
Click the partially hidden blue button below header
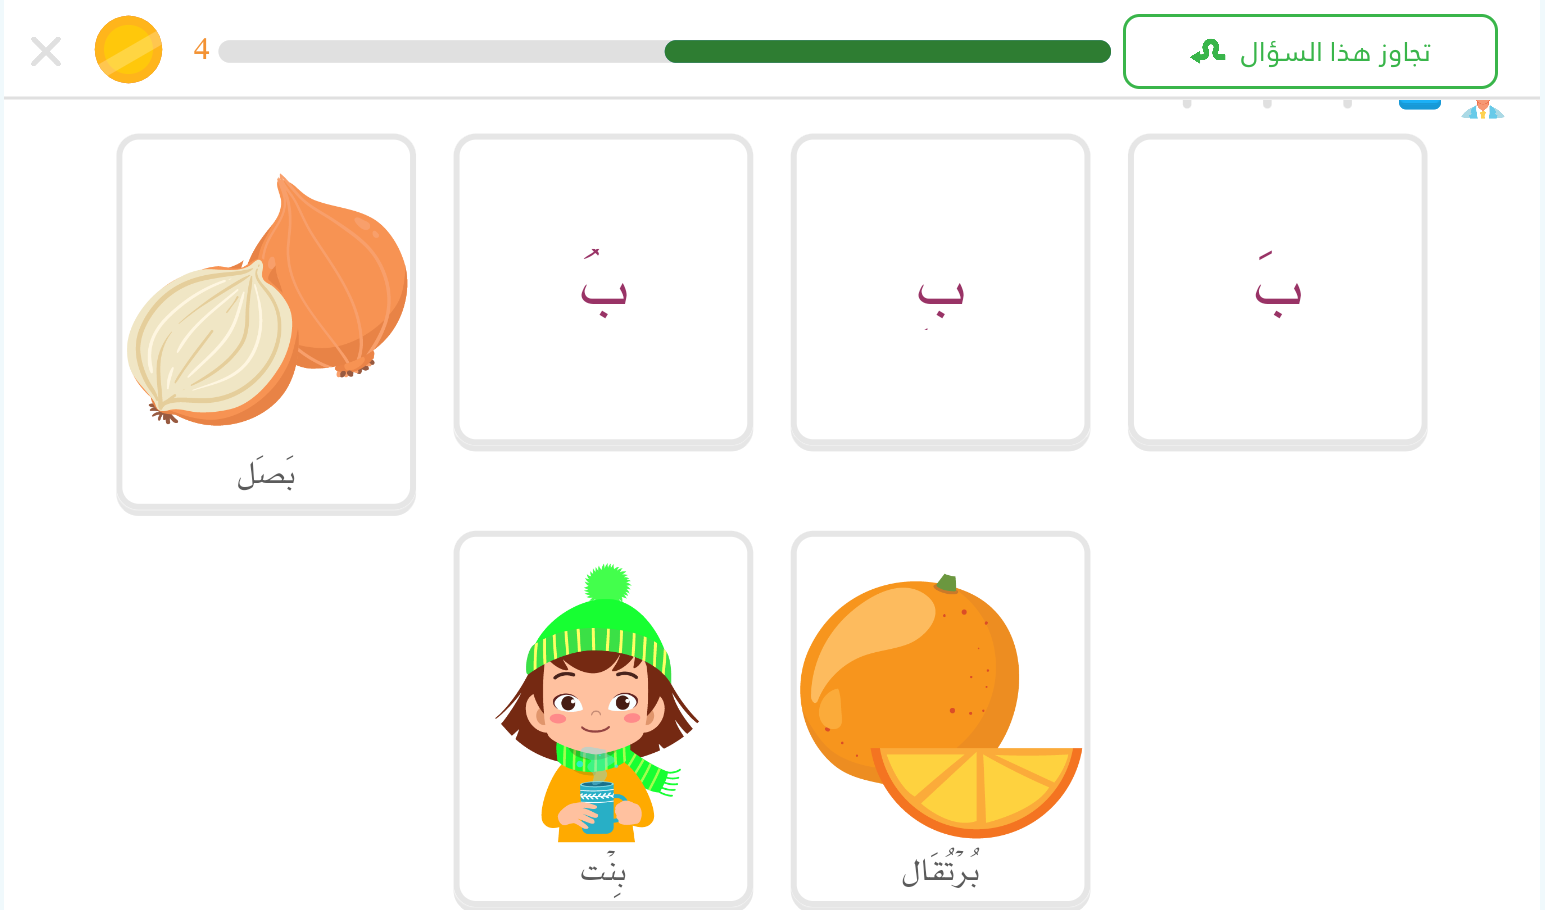point(1419,104)
